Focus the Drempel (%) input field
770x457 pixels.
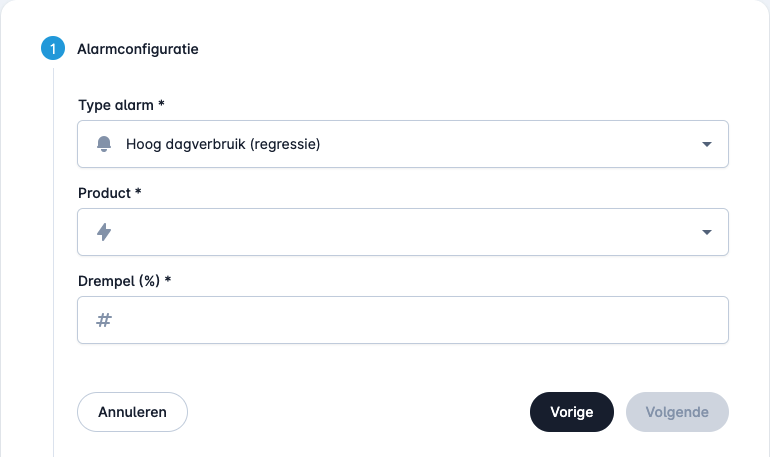point(403,320)
